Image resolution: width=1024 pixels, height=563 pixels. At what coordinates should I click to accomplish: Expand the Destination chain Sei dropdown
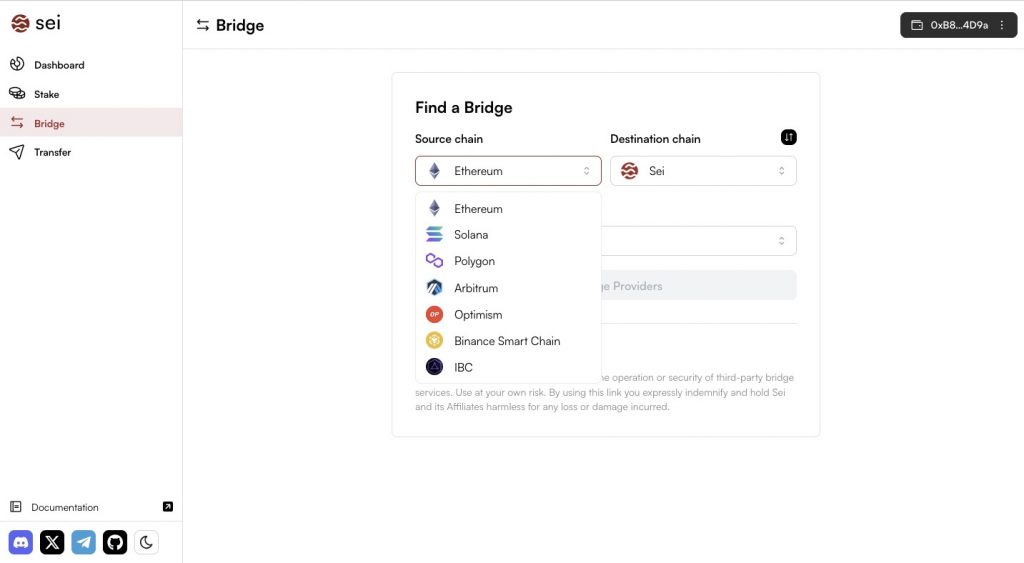703,171
